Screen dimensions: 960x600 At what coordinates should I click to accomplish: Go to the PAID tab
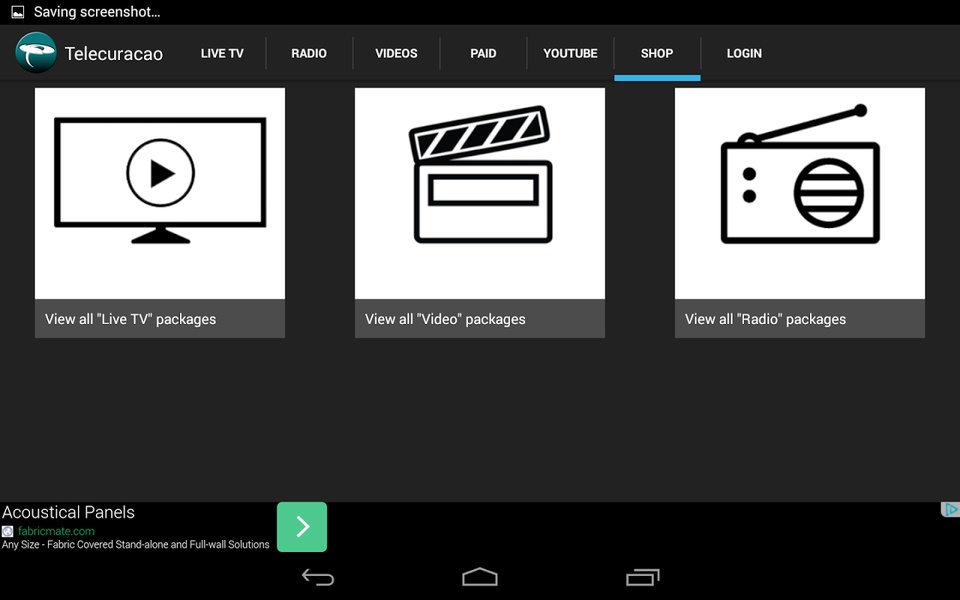tap(483, 53)
